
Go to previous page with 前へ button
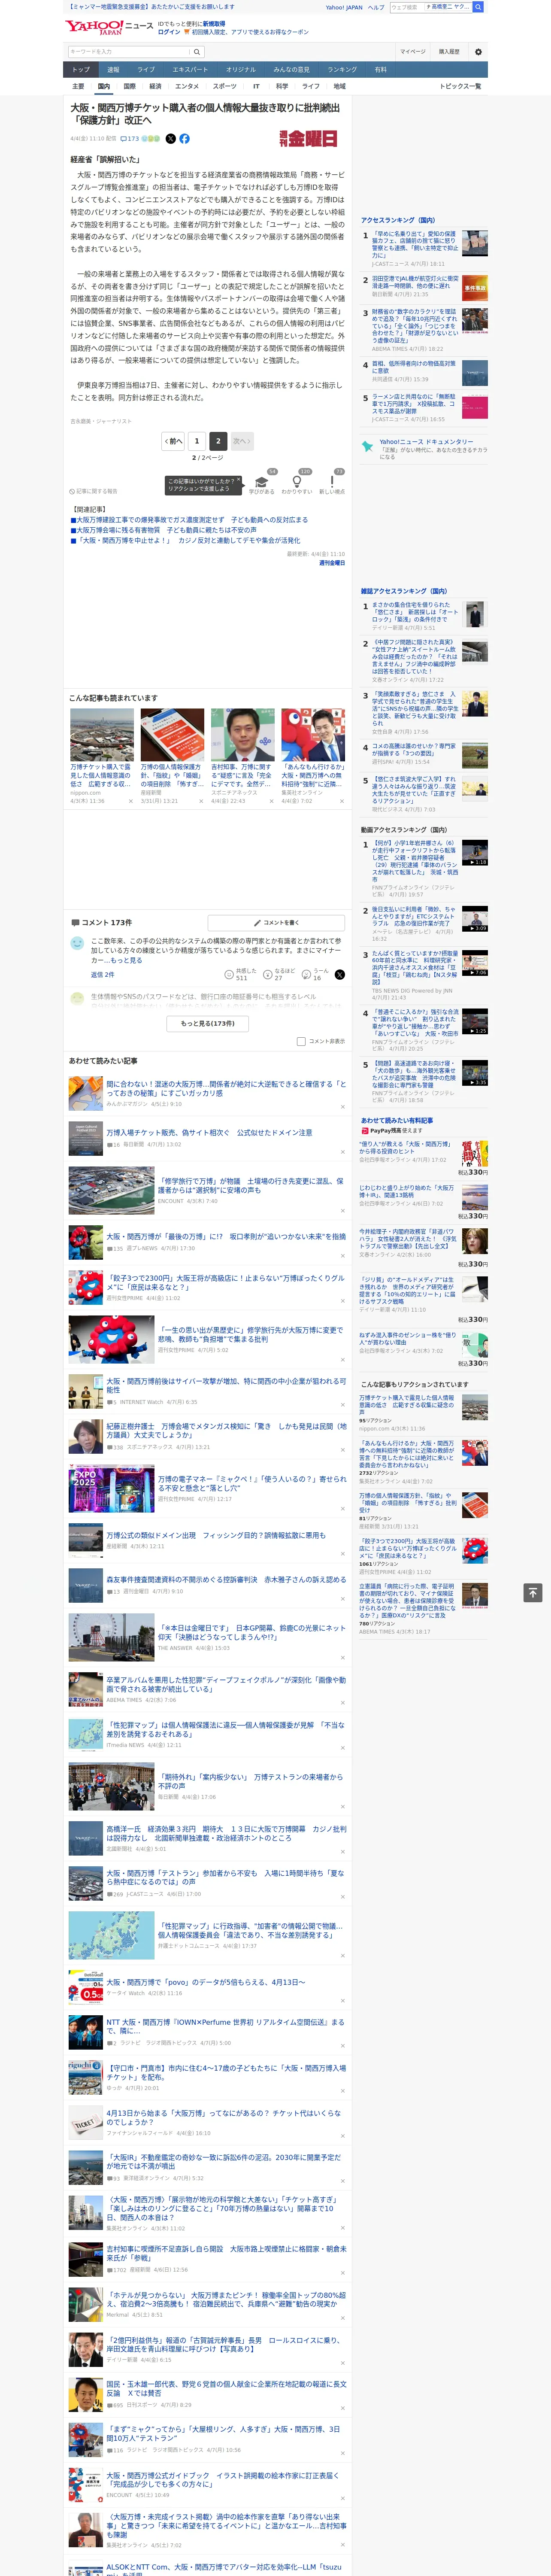click(x=173, y=441)
